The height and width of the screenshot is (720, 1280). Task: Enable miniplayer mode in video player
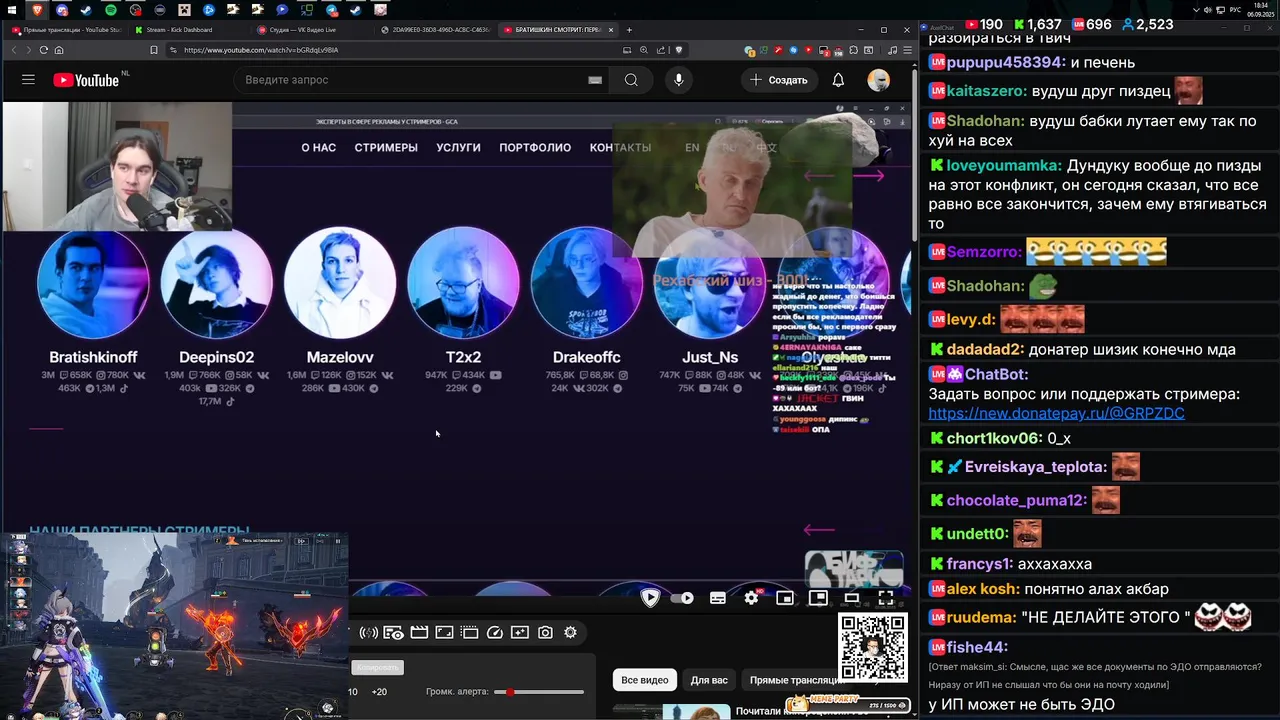[x=785, y=598]
